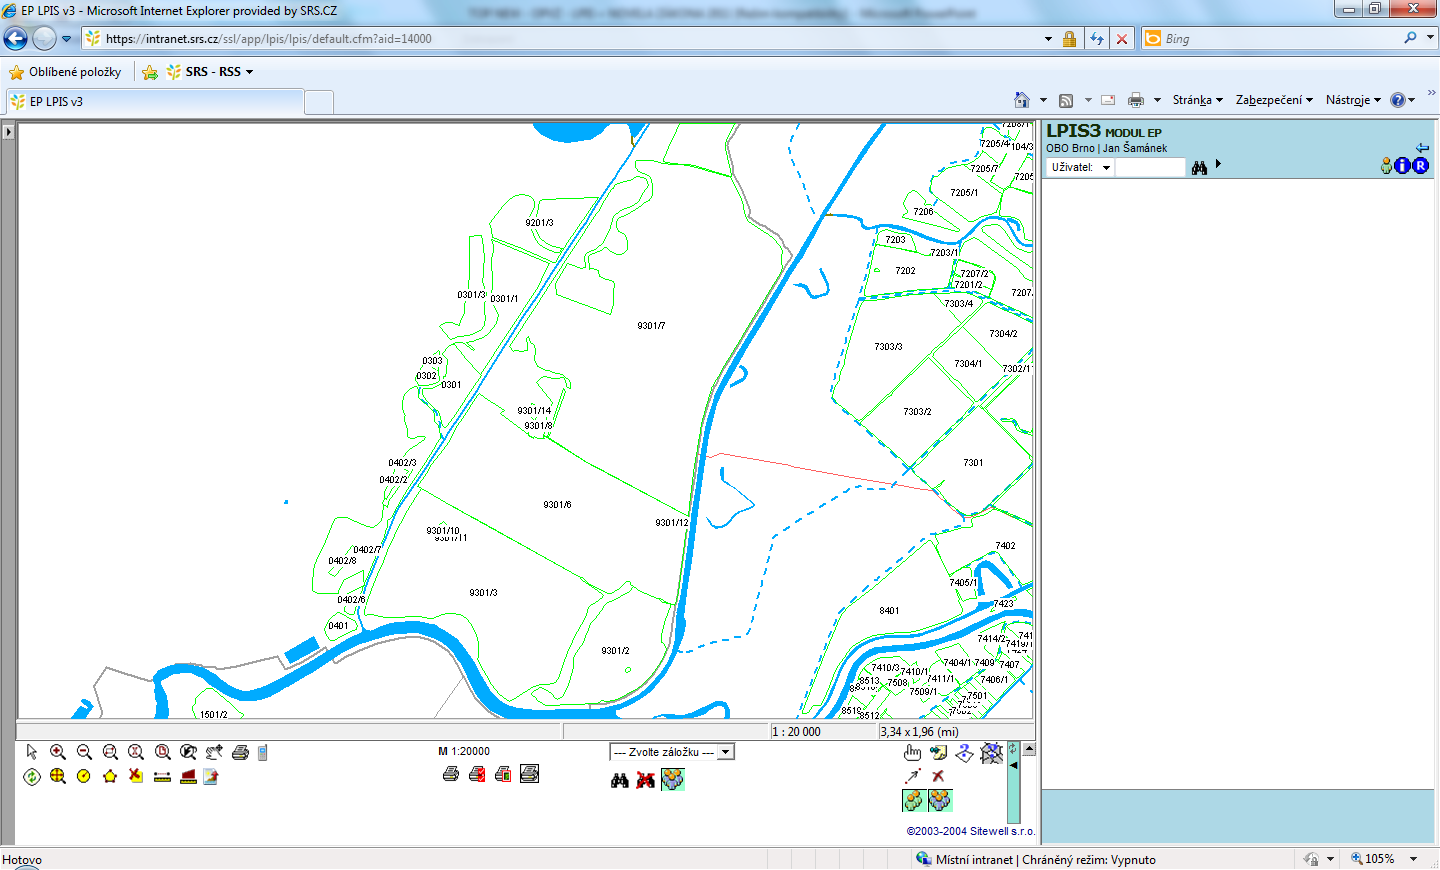
Task: Select the hand pan-move map tool
Action: (214, 752)
